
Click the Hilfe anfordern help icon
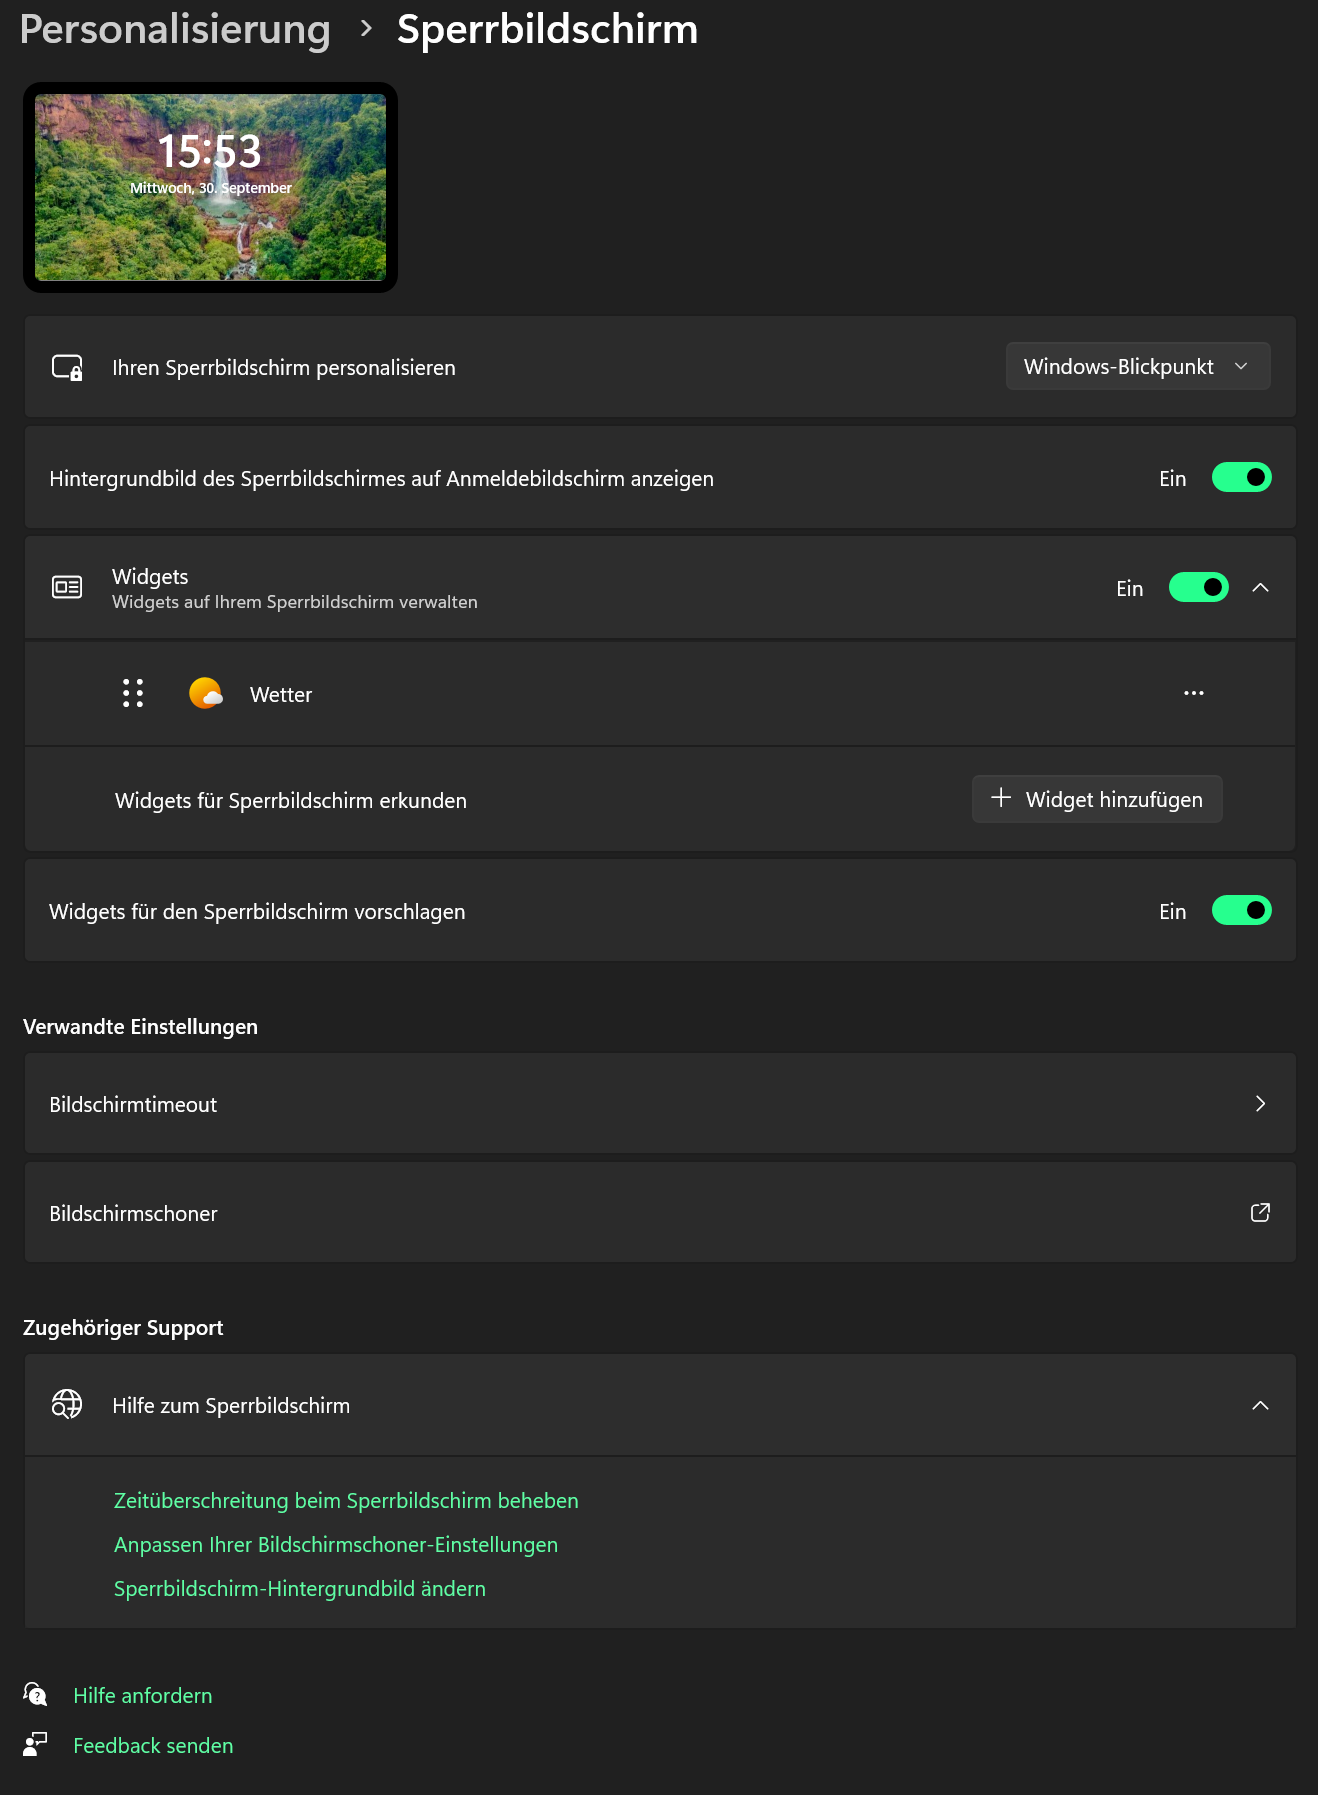(x=35, y=1694)
